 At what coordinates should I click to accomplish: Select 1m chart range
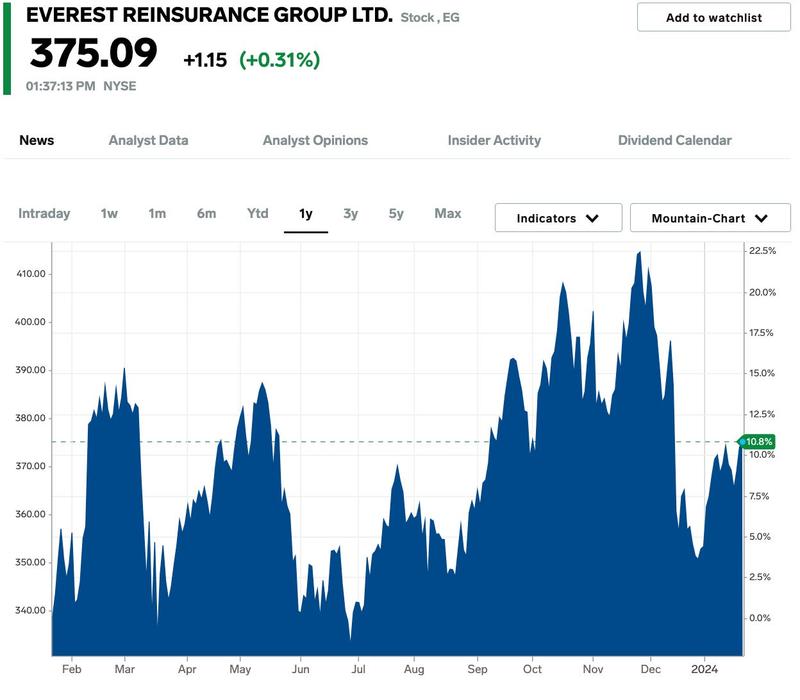(157, 213)
